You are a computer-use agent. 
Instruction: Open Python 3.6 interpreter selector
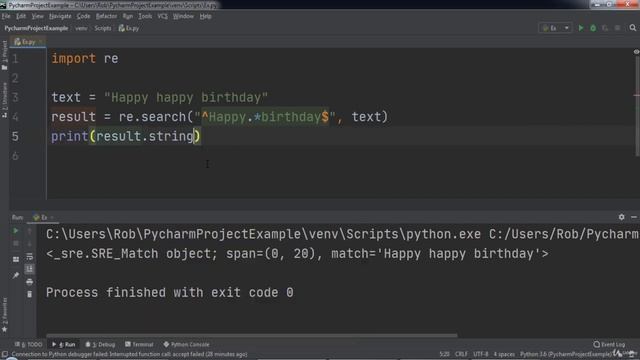coord(566,354)
